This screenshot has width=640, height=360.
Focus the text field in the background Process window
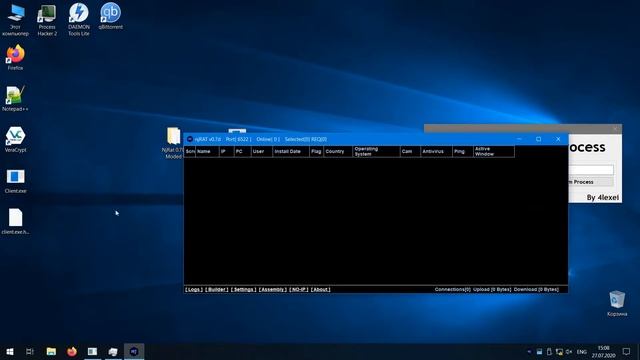click(591, 169)
